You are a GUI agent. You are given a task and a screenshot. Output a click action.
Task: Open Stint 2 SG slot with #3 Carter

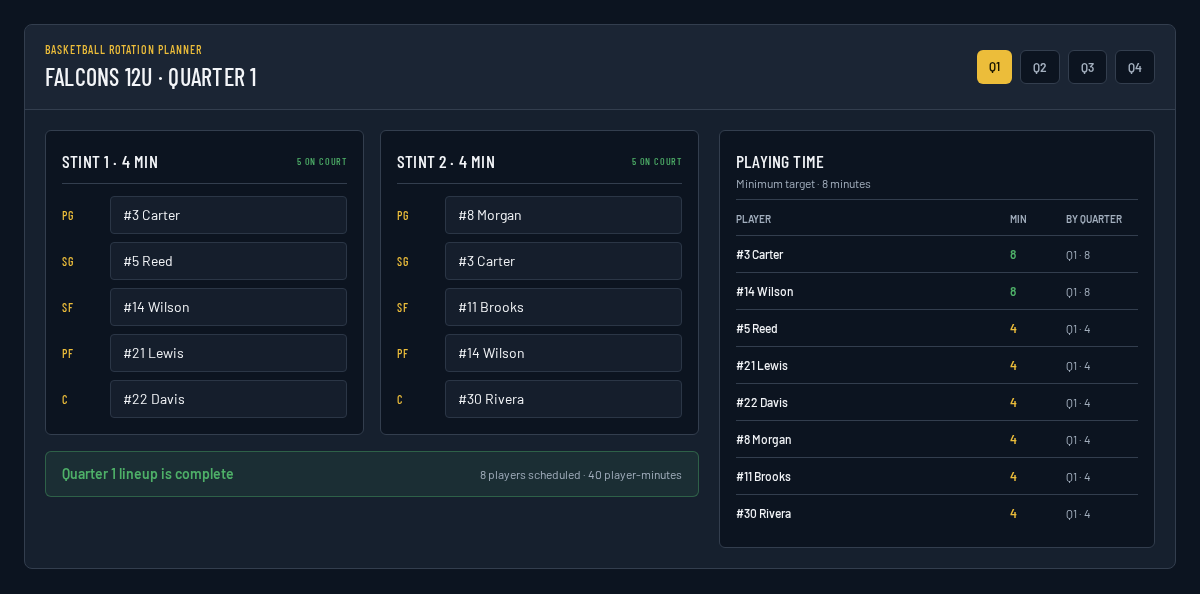[x=563, y=261]
